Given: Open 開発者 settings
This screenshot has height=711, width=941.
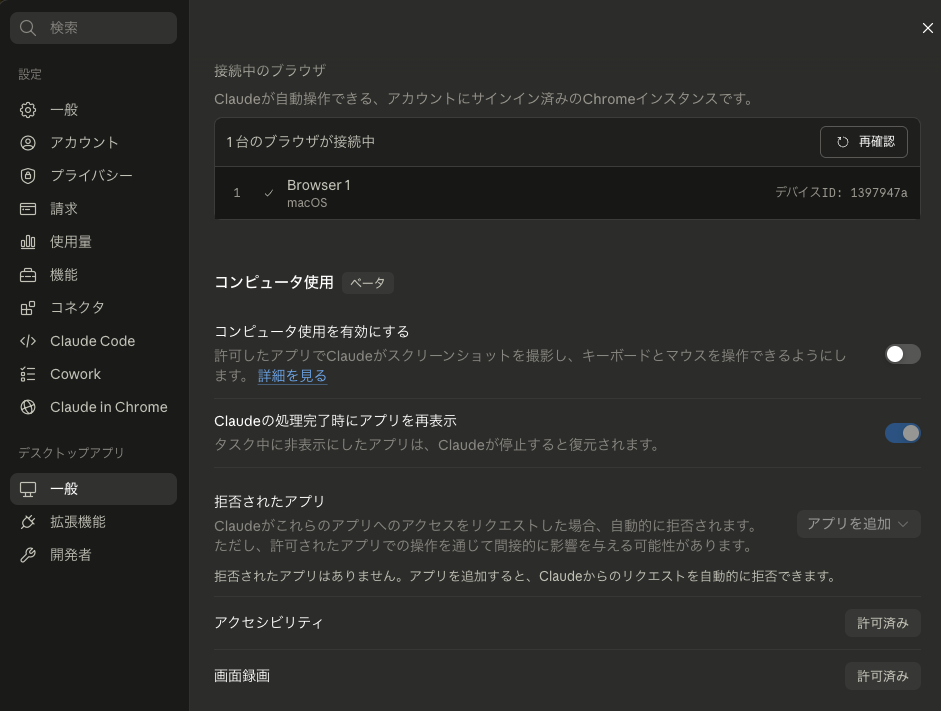Looking at the screenshot, I should pyautogui.click(x=93, y=555).
